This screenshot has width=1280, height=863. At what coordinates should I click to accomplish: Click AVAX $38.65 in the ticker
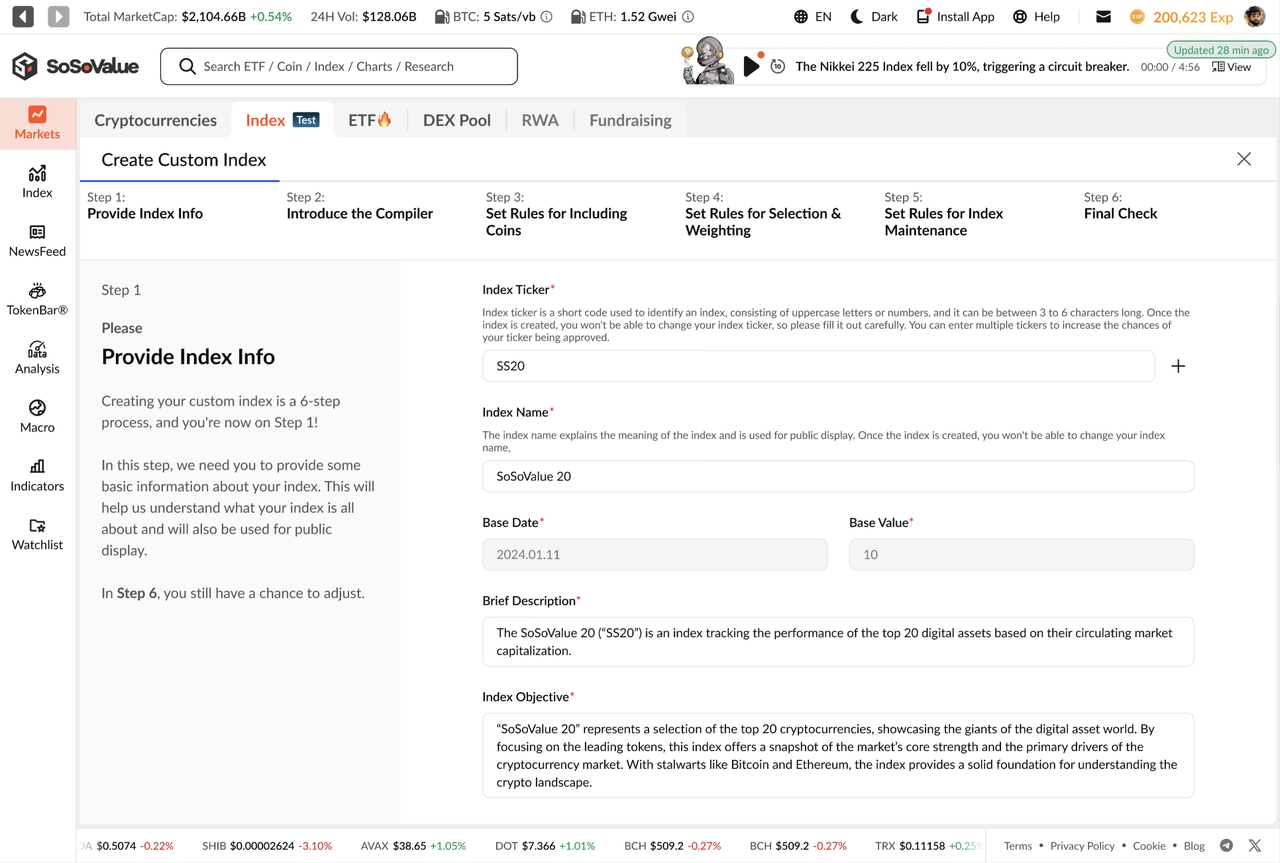coord(413,846)
